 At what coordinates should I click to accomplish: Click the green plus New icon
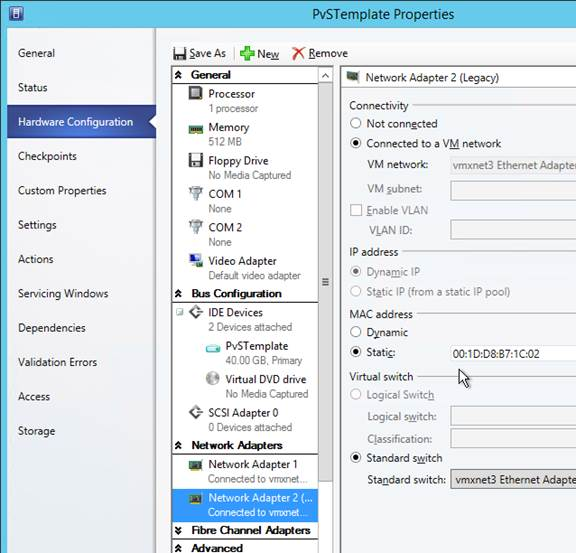pos(247,53)
